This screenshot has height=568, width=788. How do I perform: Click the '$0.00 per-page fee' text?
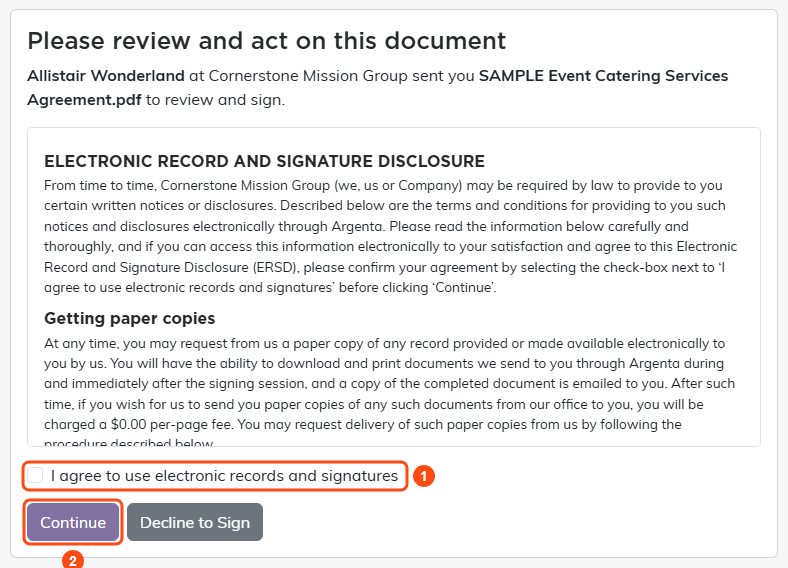tap(171, 425)
